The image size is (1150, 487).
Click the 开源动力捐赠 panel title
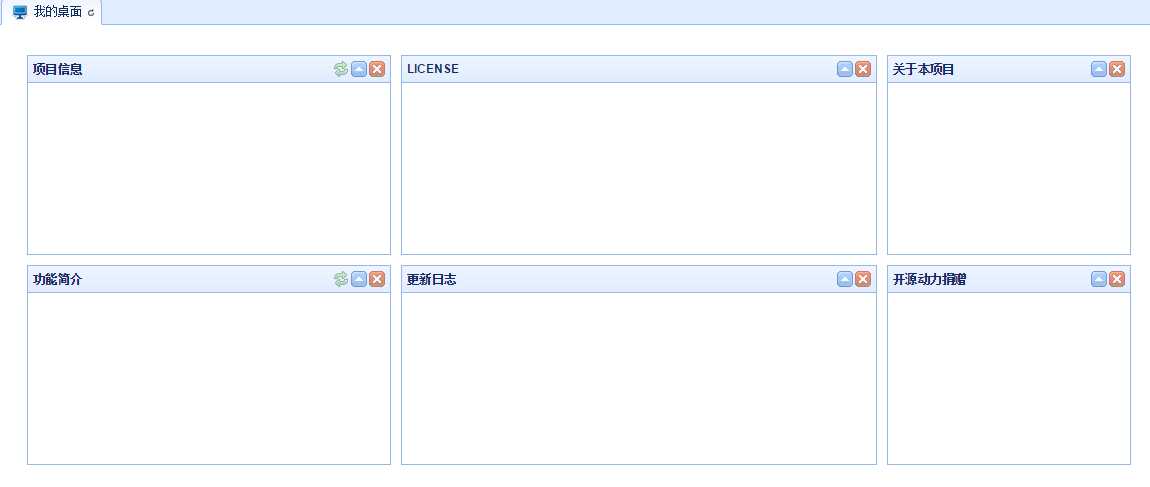click(929, 279)
